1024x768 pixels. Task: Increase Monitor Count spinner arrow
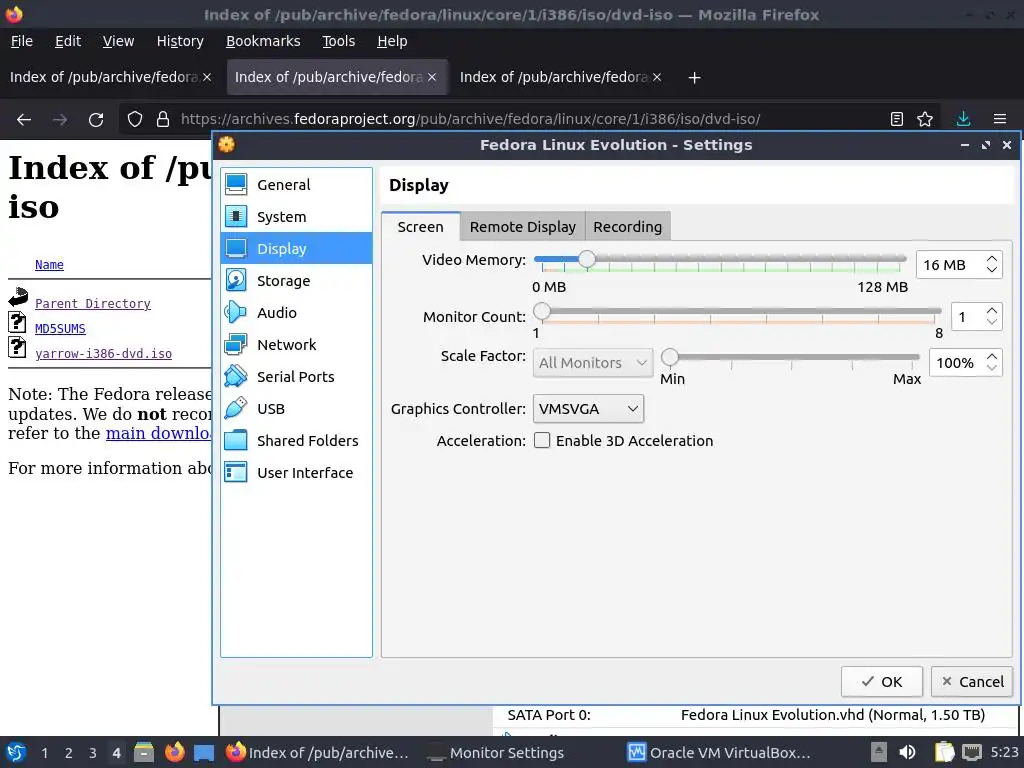[992, 312]
